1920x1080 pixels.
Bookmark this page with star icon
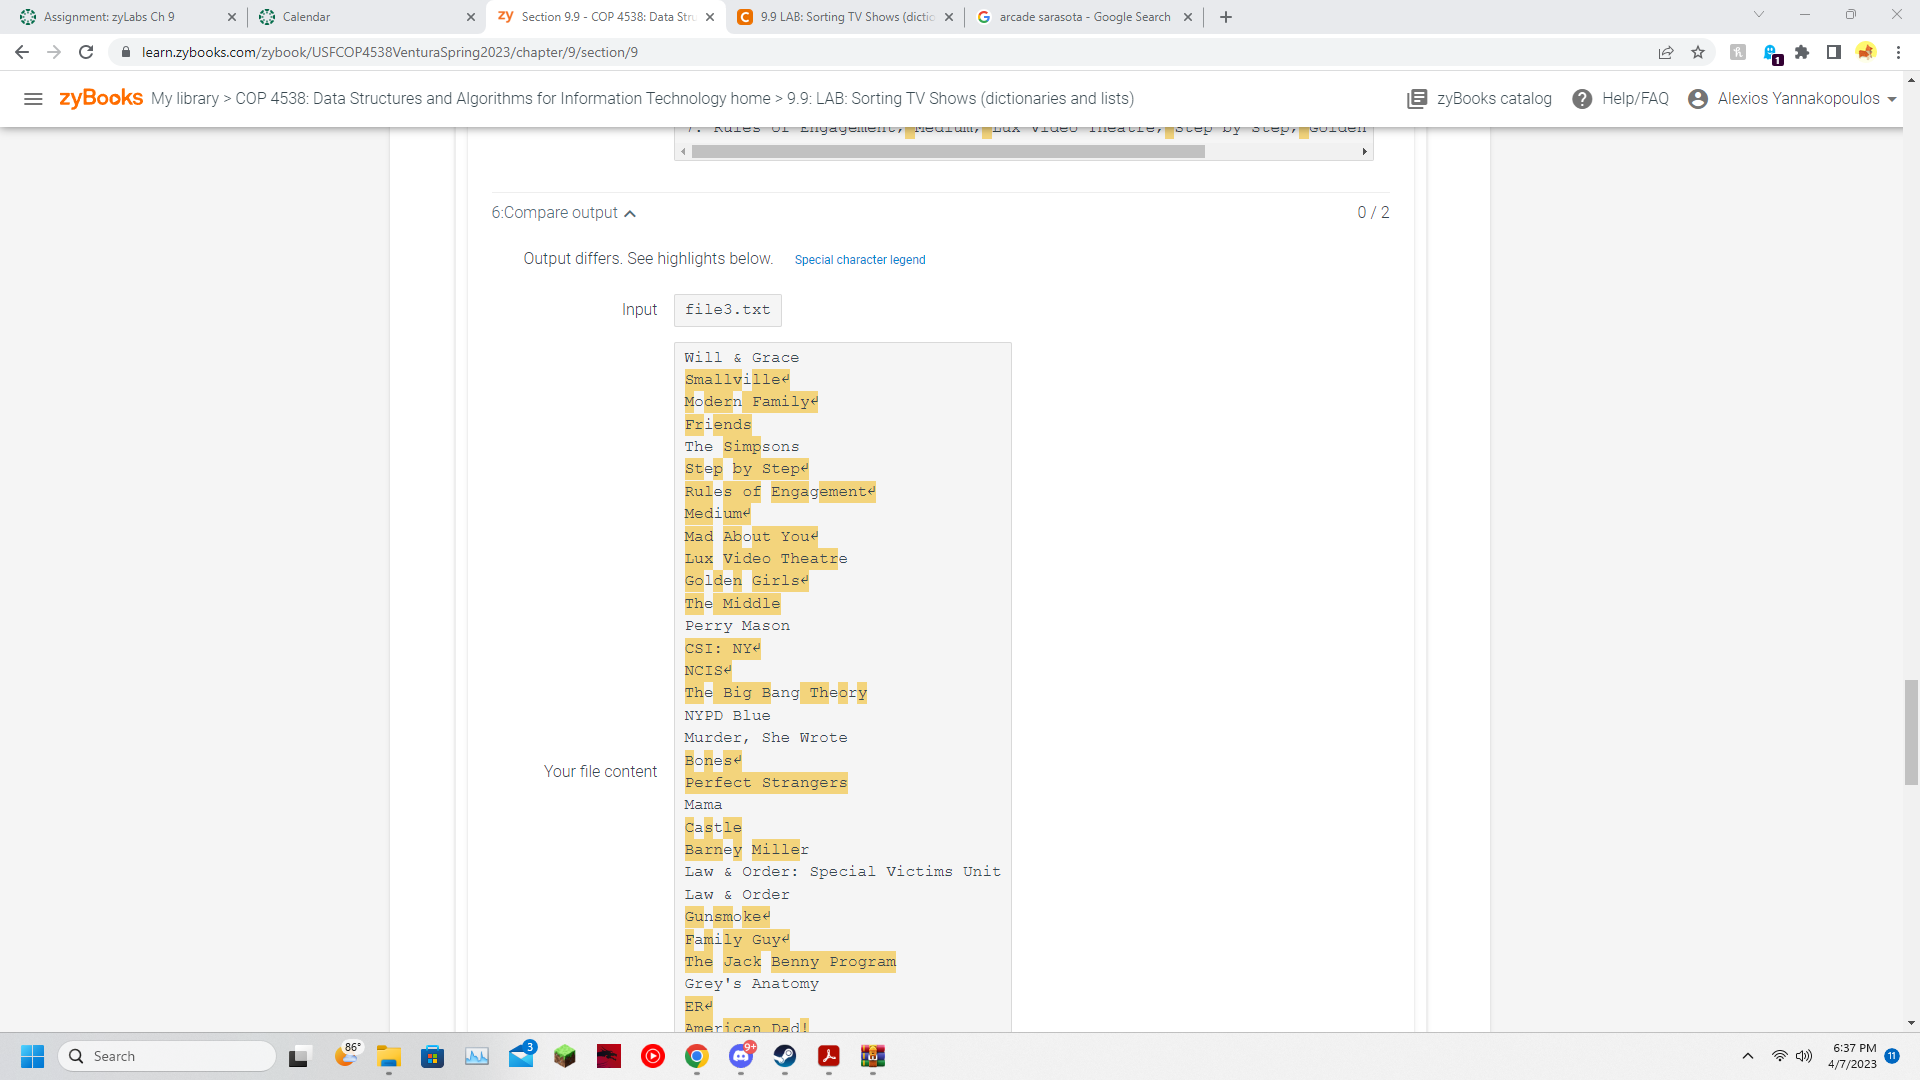click(1698, 52)
